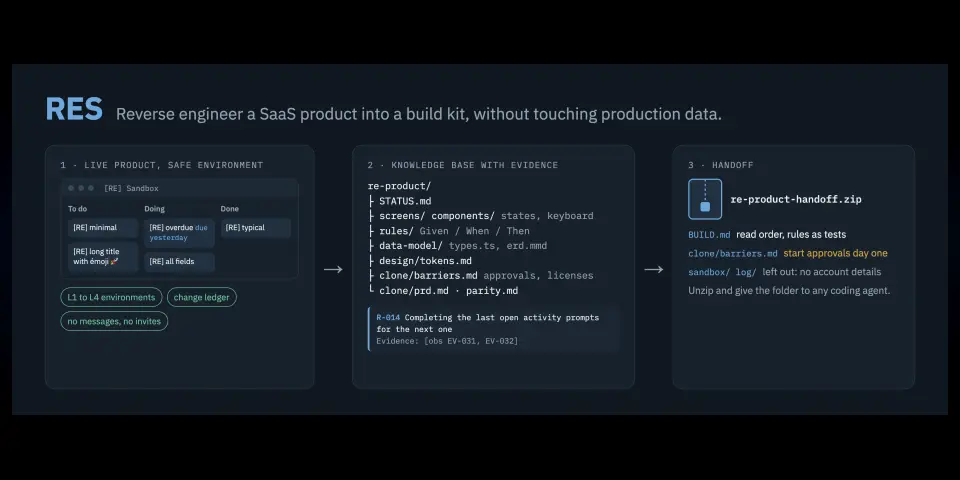Click the 'no messages, no invites' pill

point(114,321)
